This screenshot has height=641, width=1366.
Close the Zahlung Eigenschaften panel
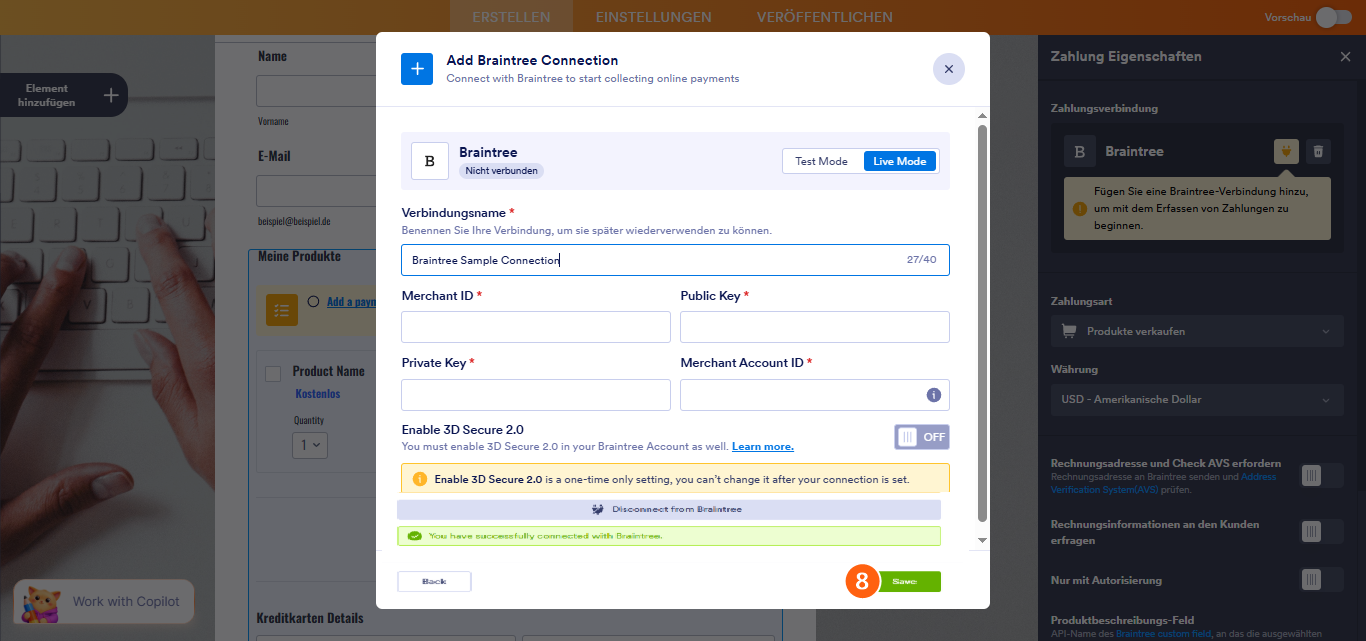coord(1345,57)
